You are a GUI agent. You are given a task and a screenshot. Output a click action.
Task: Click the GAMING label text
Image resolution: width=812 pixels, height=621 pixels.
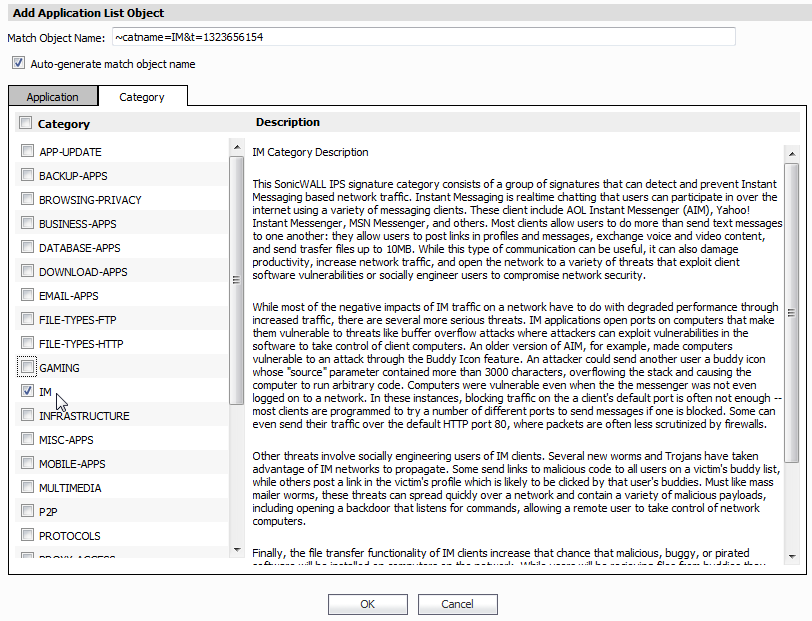click(60, 368)
